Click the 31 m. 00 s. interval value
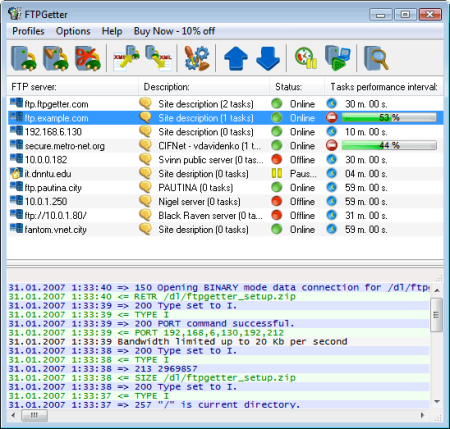The width and height of the screenshot is (450, 429). click(x=366, y=215)
